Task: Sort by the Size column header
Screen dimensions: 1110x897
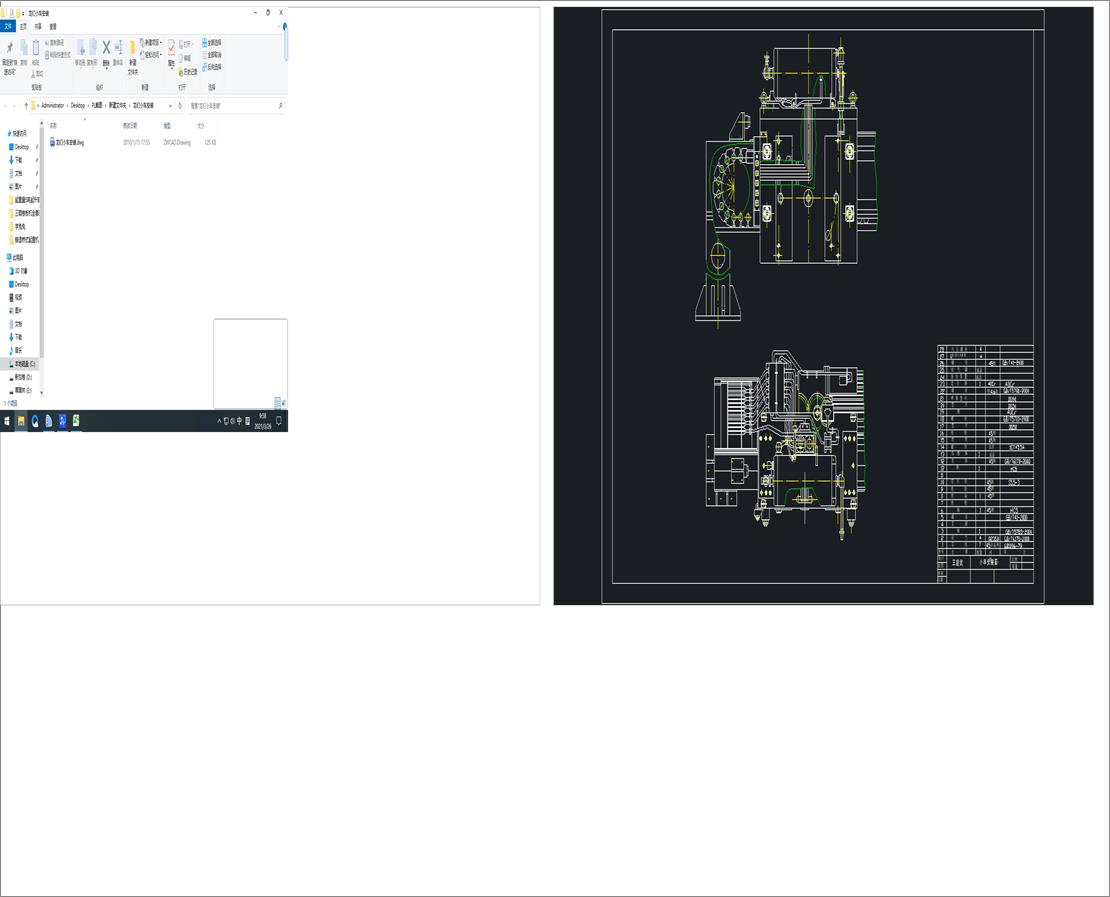Action: click(x=201, y=125)
